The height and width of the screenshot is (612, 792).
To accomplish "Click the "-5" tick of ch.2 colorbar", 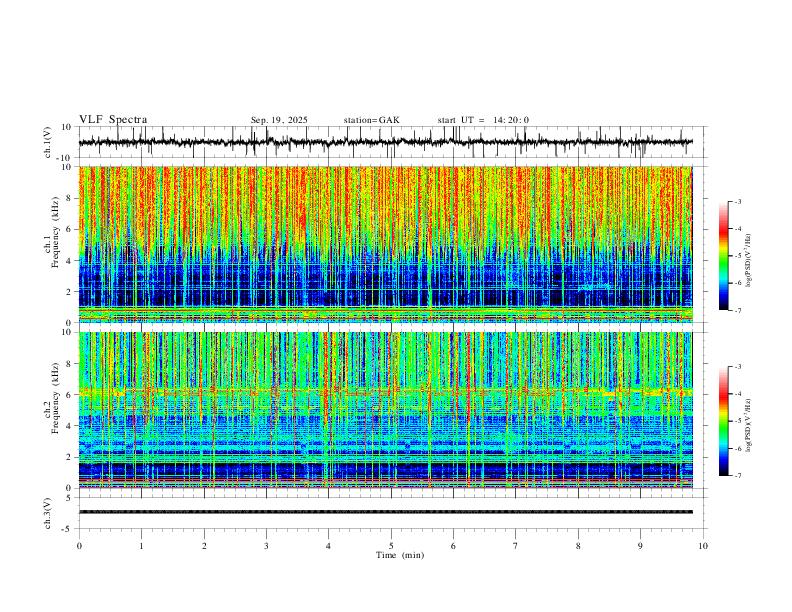I will 737,421.
